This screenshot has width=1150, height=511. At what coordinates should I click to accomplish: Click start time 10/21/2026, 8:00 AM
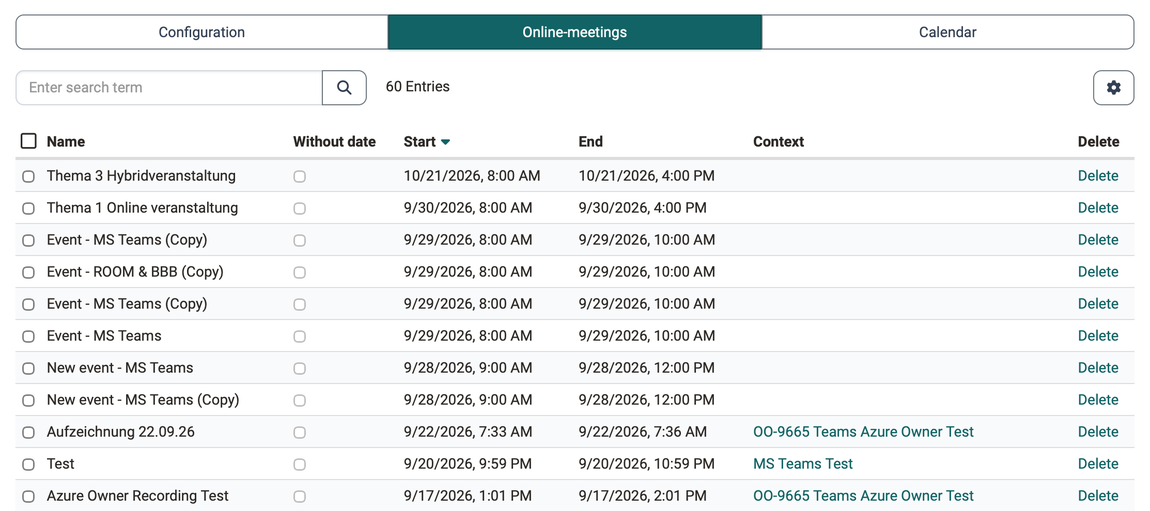click(472, 176)
